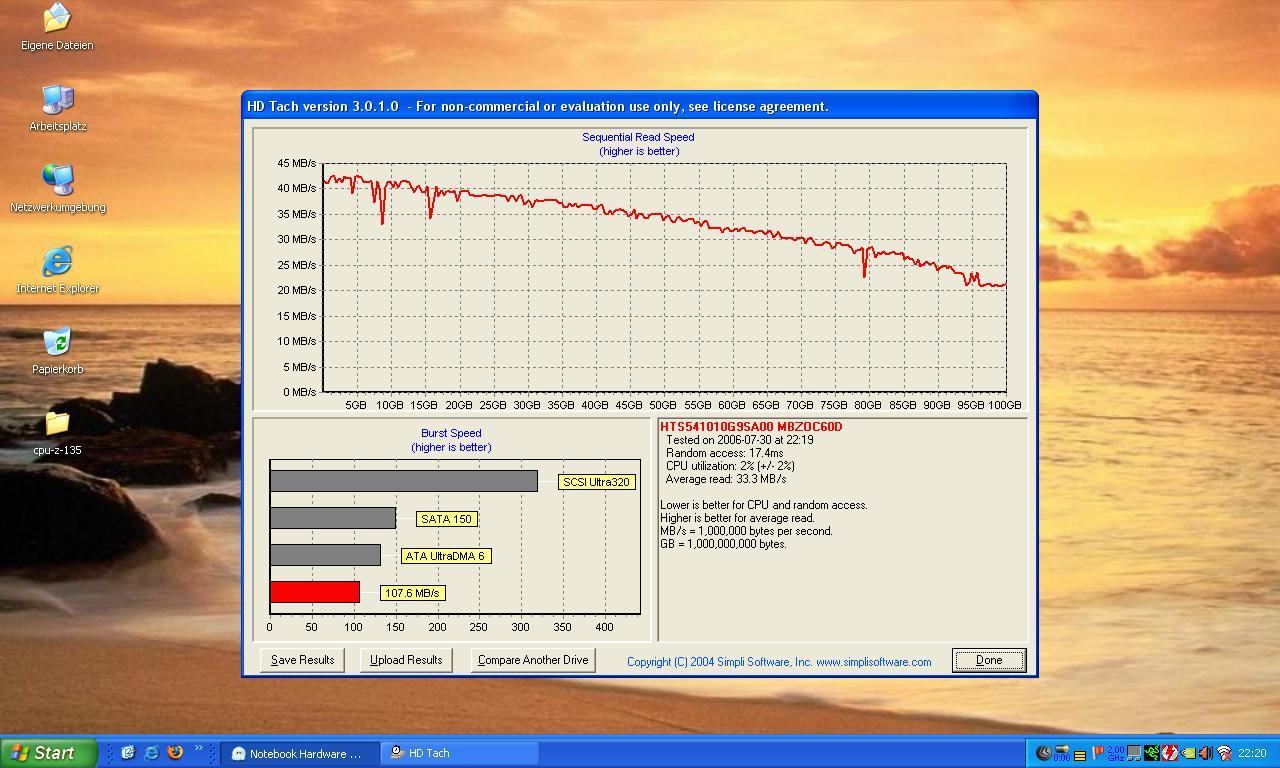The height and width of the screenshot is (768, 1280).
Task: Click the copyright line with www.simplisoftware.com
Action: point(779,662)
